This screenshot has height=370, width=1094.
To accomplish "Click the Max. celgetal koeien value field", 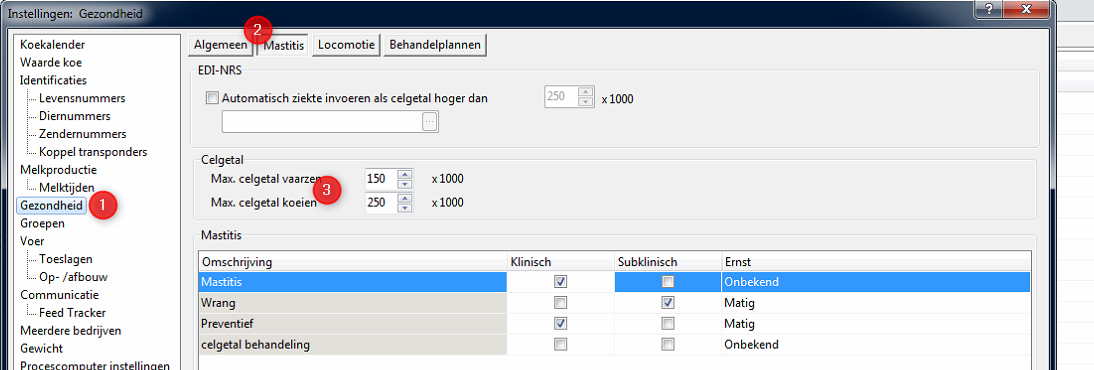I will (x=380, y=203).
